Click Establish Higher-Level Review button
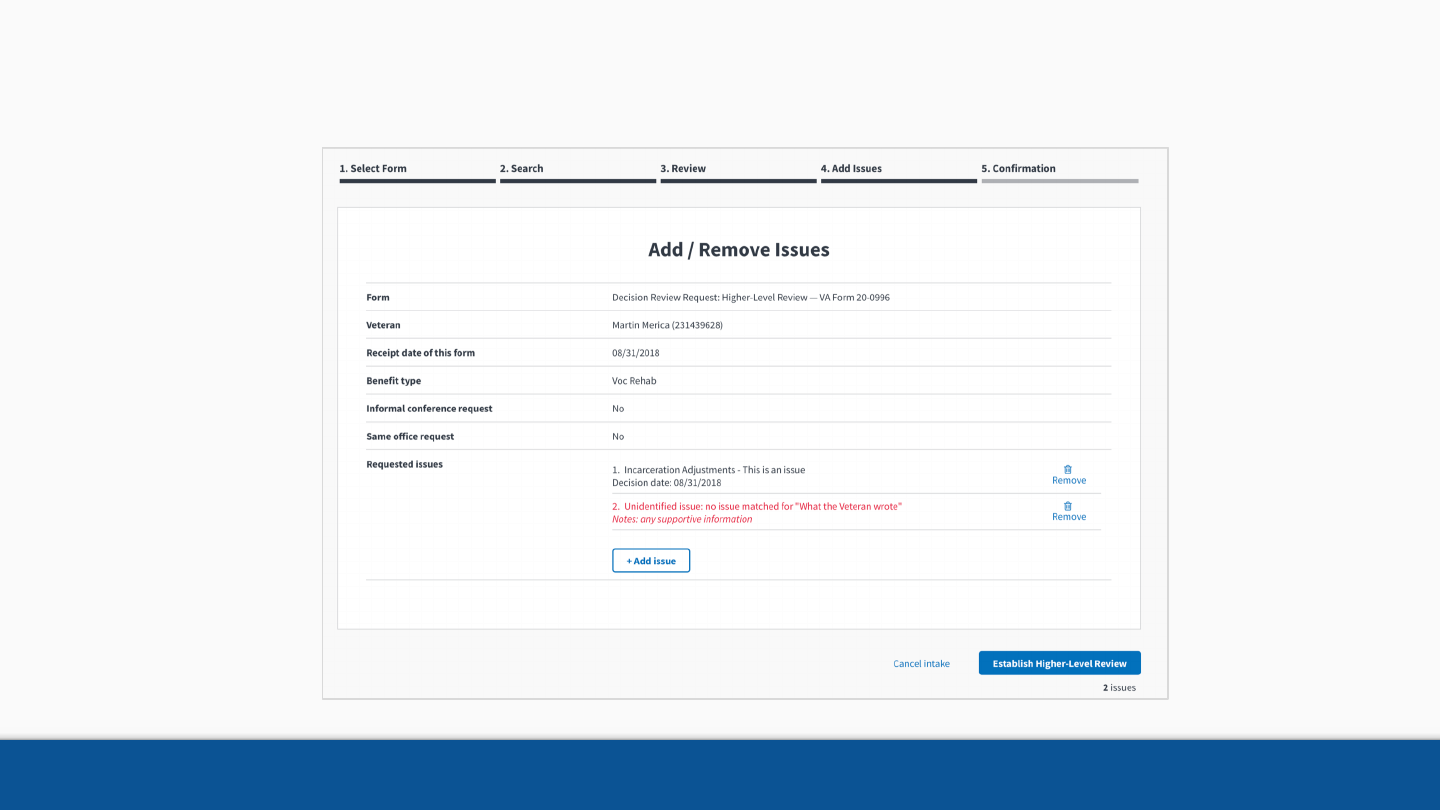 pos(1060,663)
